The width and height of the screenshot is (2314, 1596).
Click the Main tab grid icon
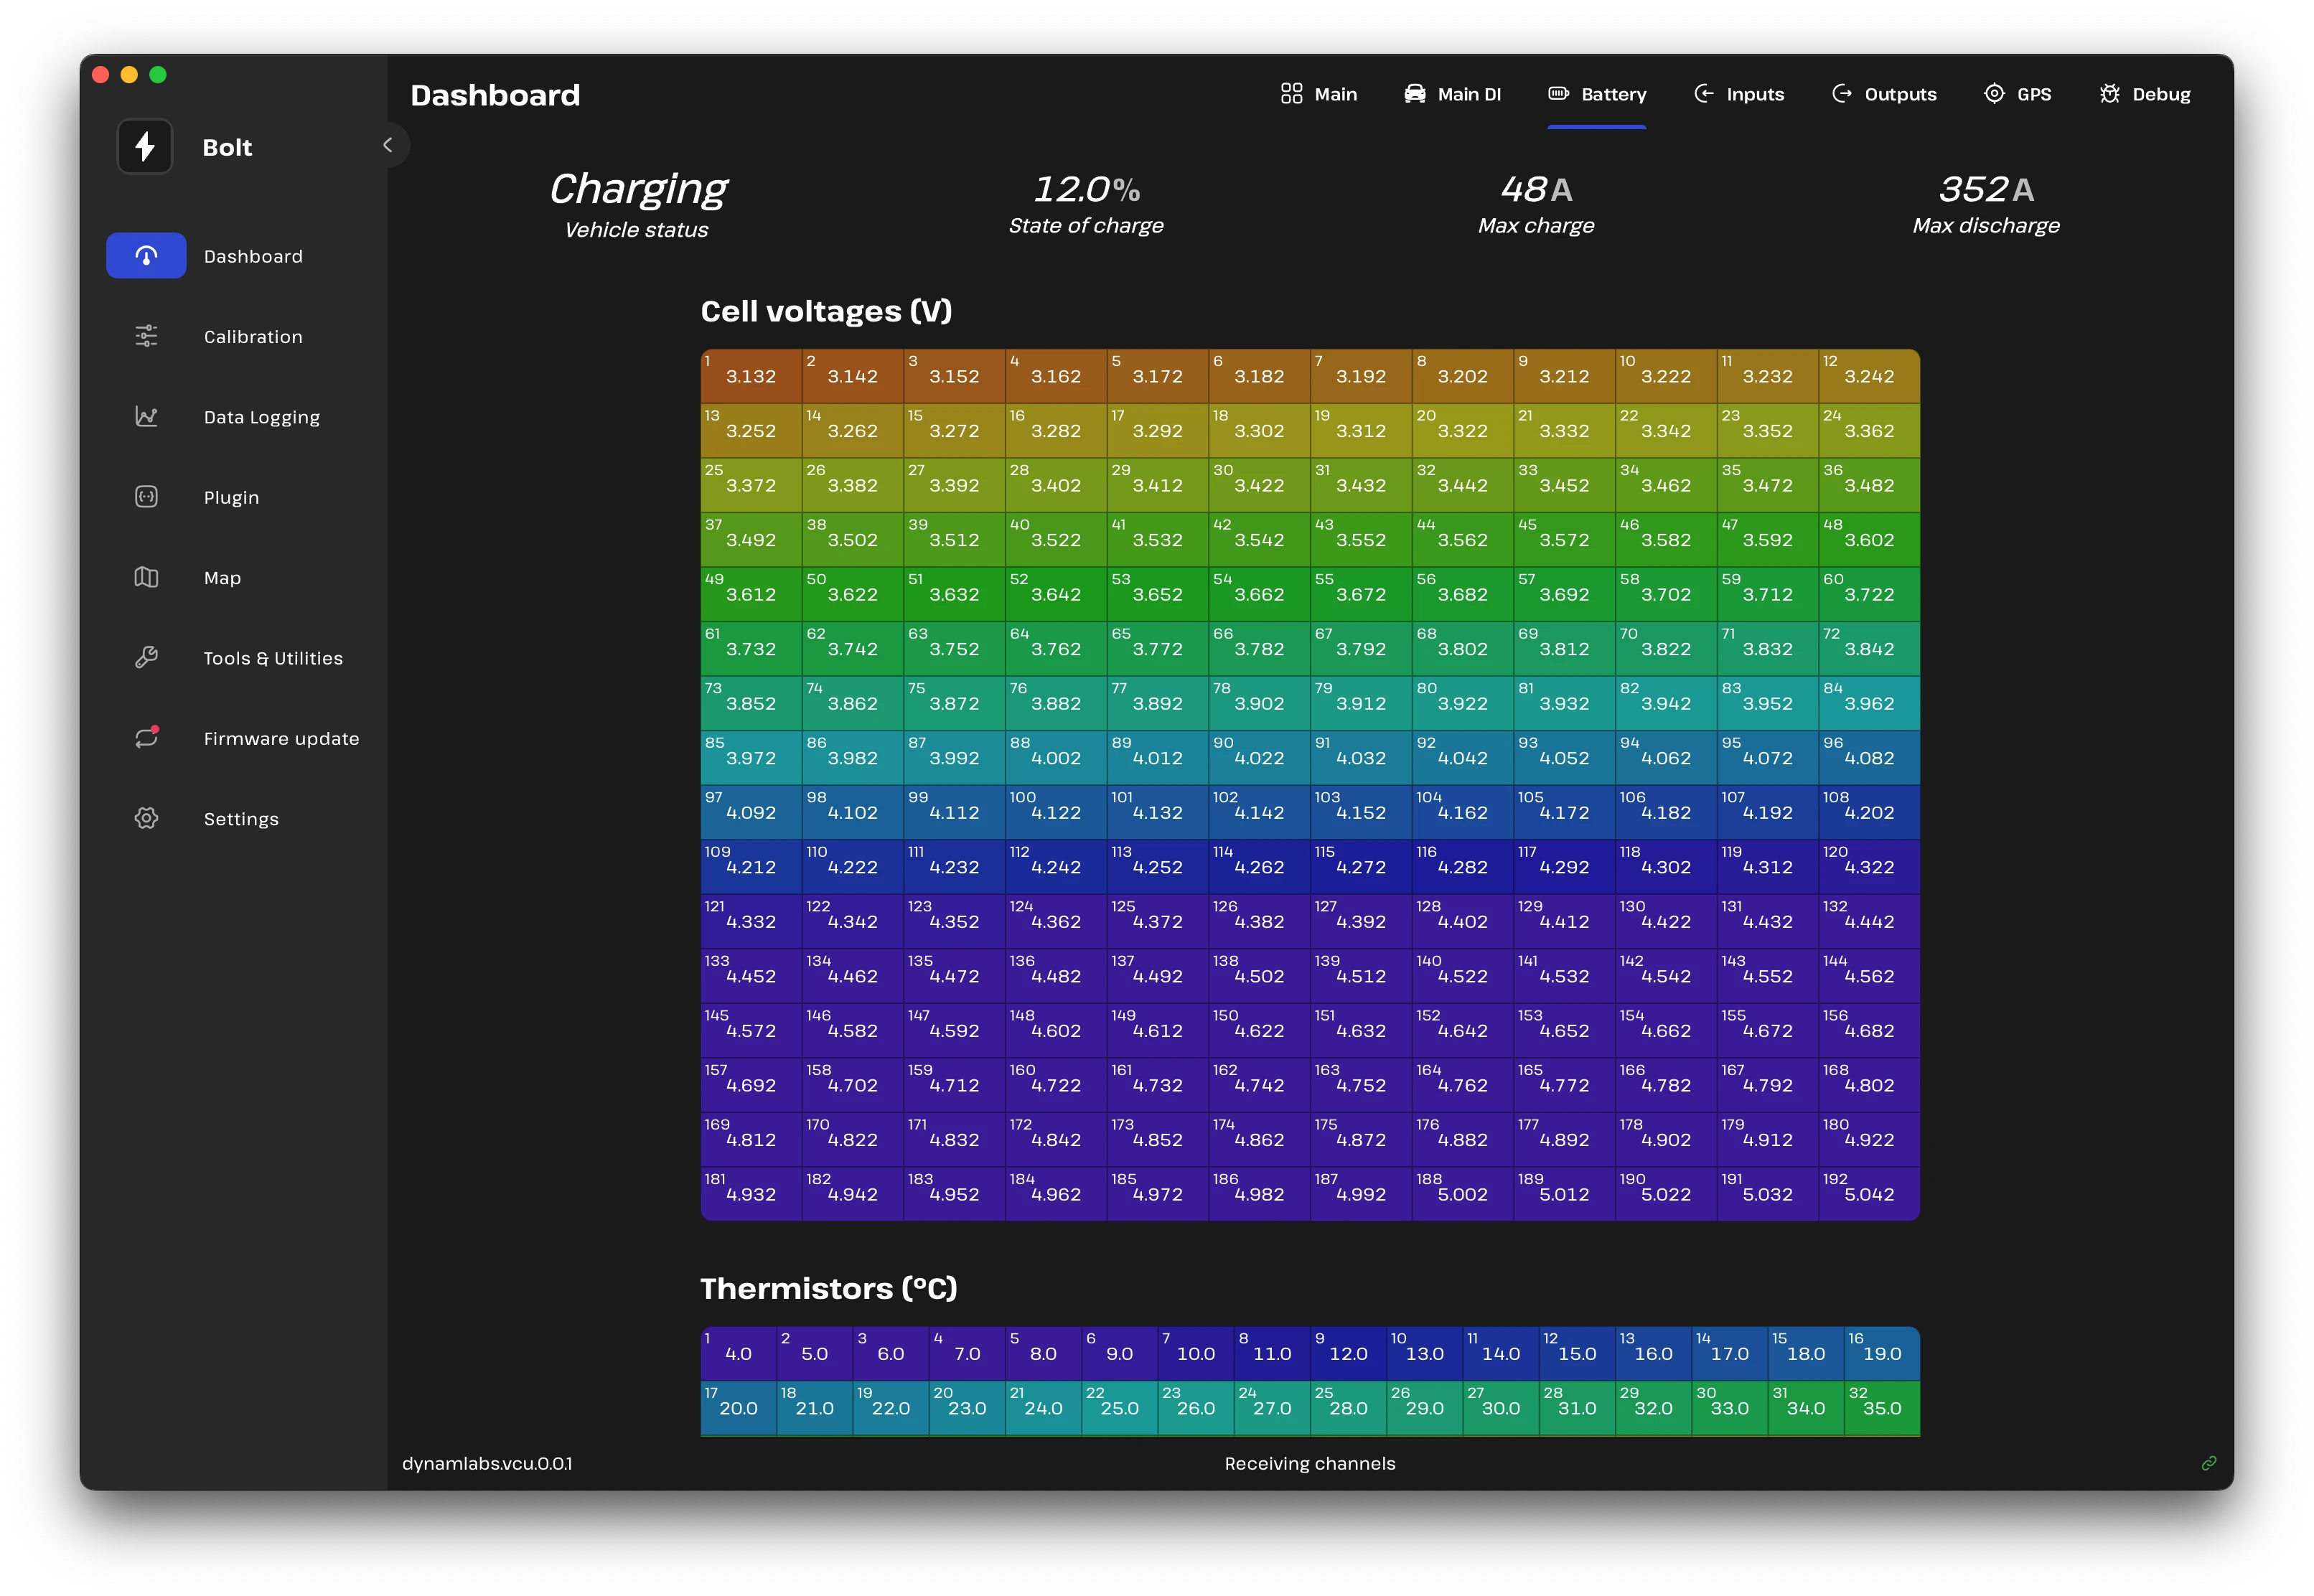tap(1291, 94)
